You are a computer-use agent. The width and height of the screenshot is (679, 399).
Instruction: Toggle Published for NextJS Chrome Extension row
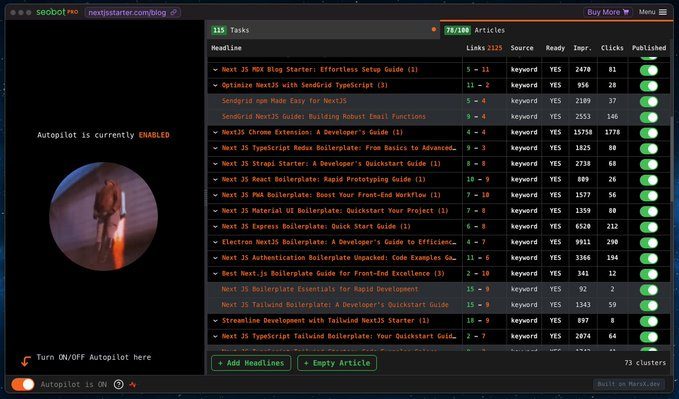(x=649, y=133)
